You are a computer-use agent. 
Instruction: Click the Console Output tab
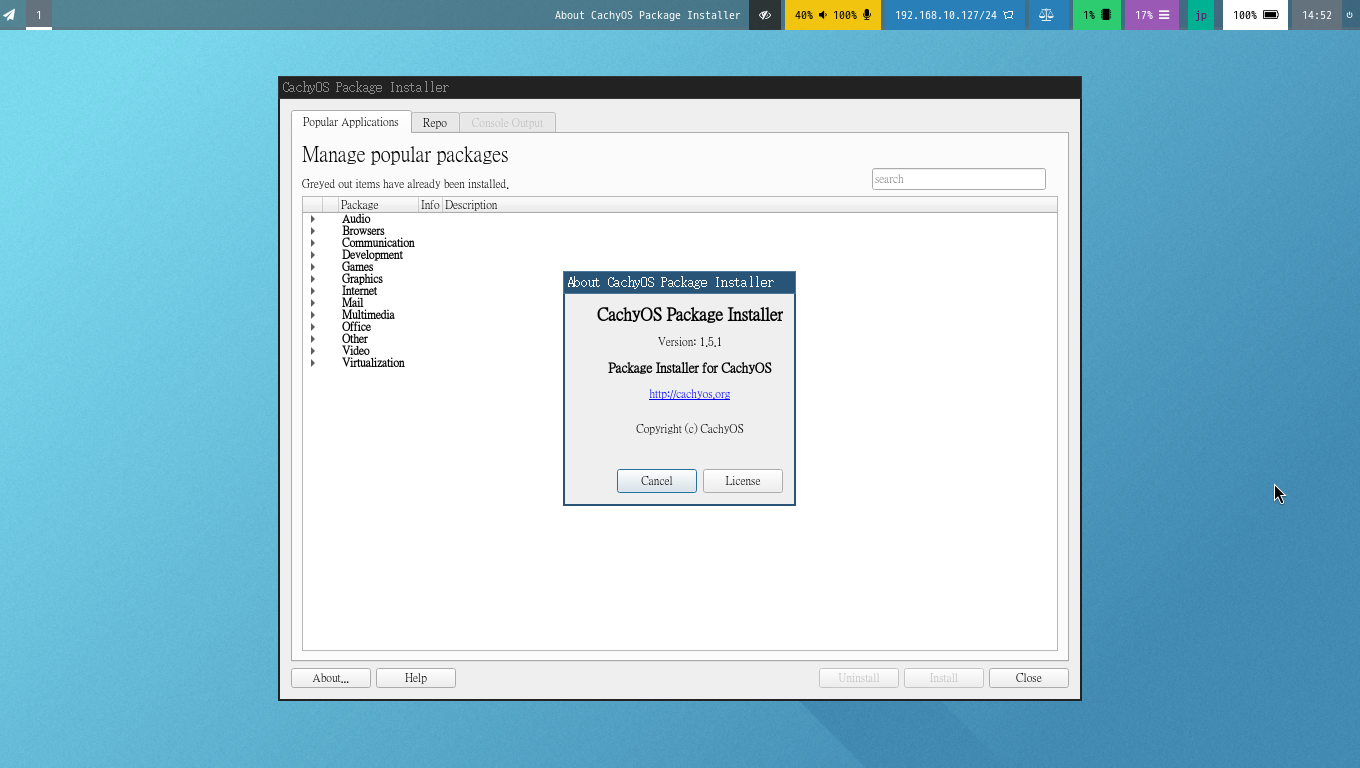pyautogui.click(x=507, y=123)
